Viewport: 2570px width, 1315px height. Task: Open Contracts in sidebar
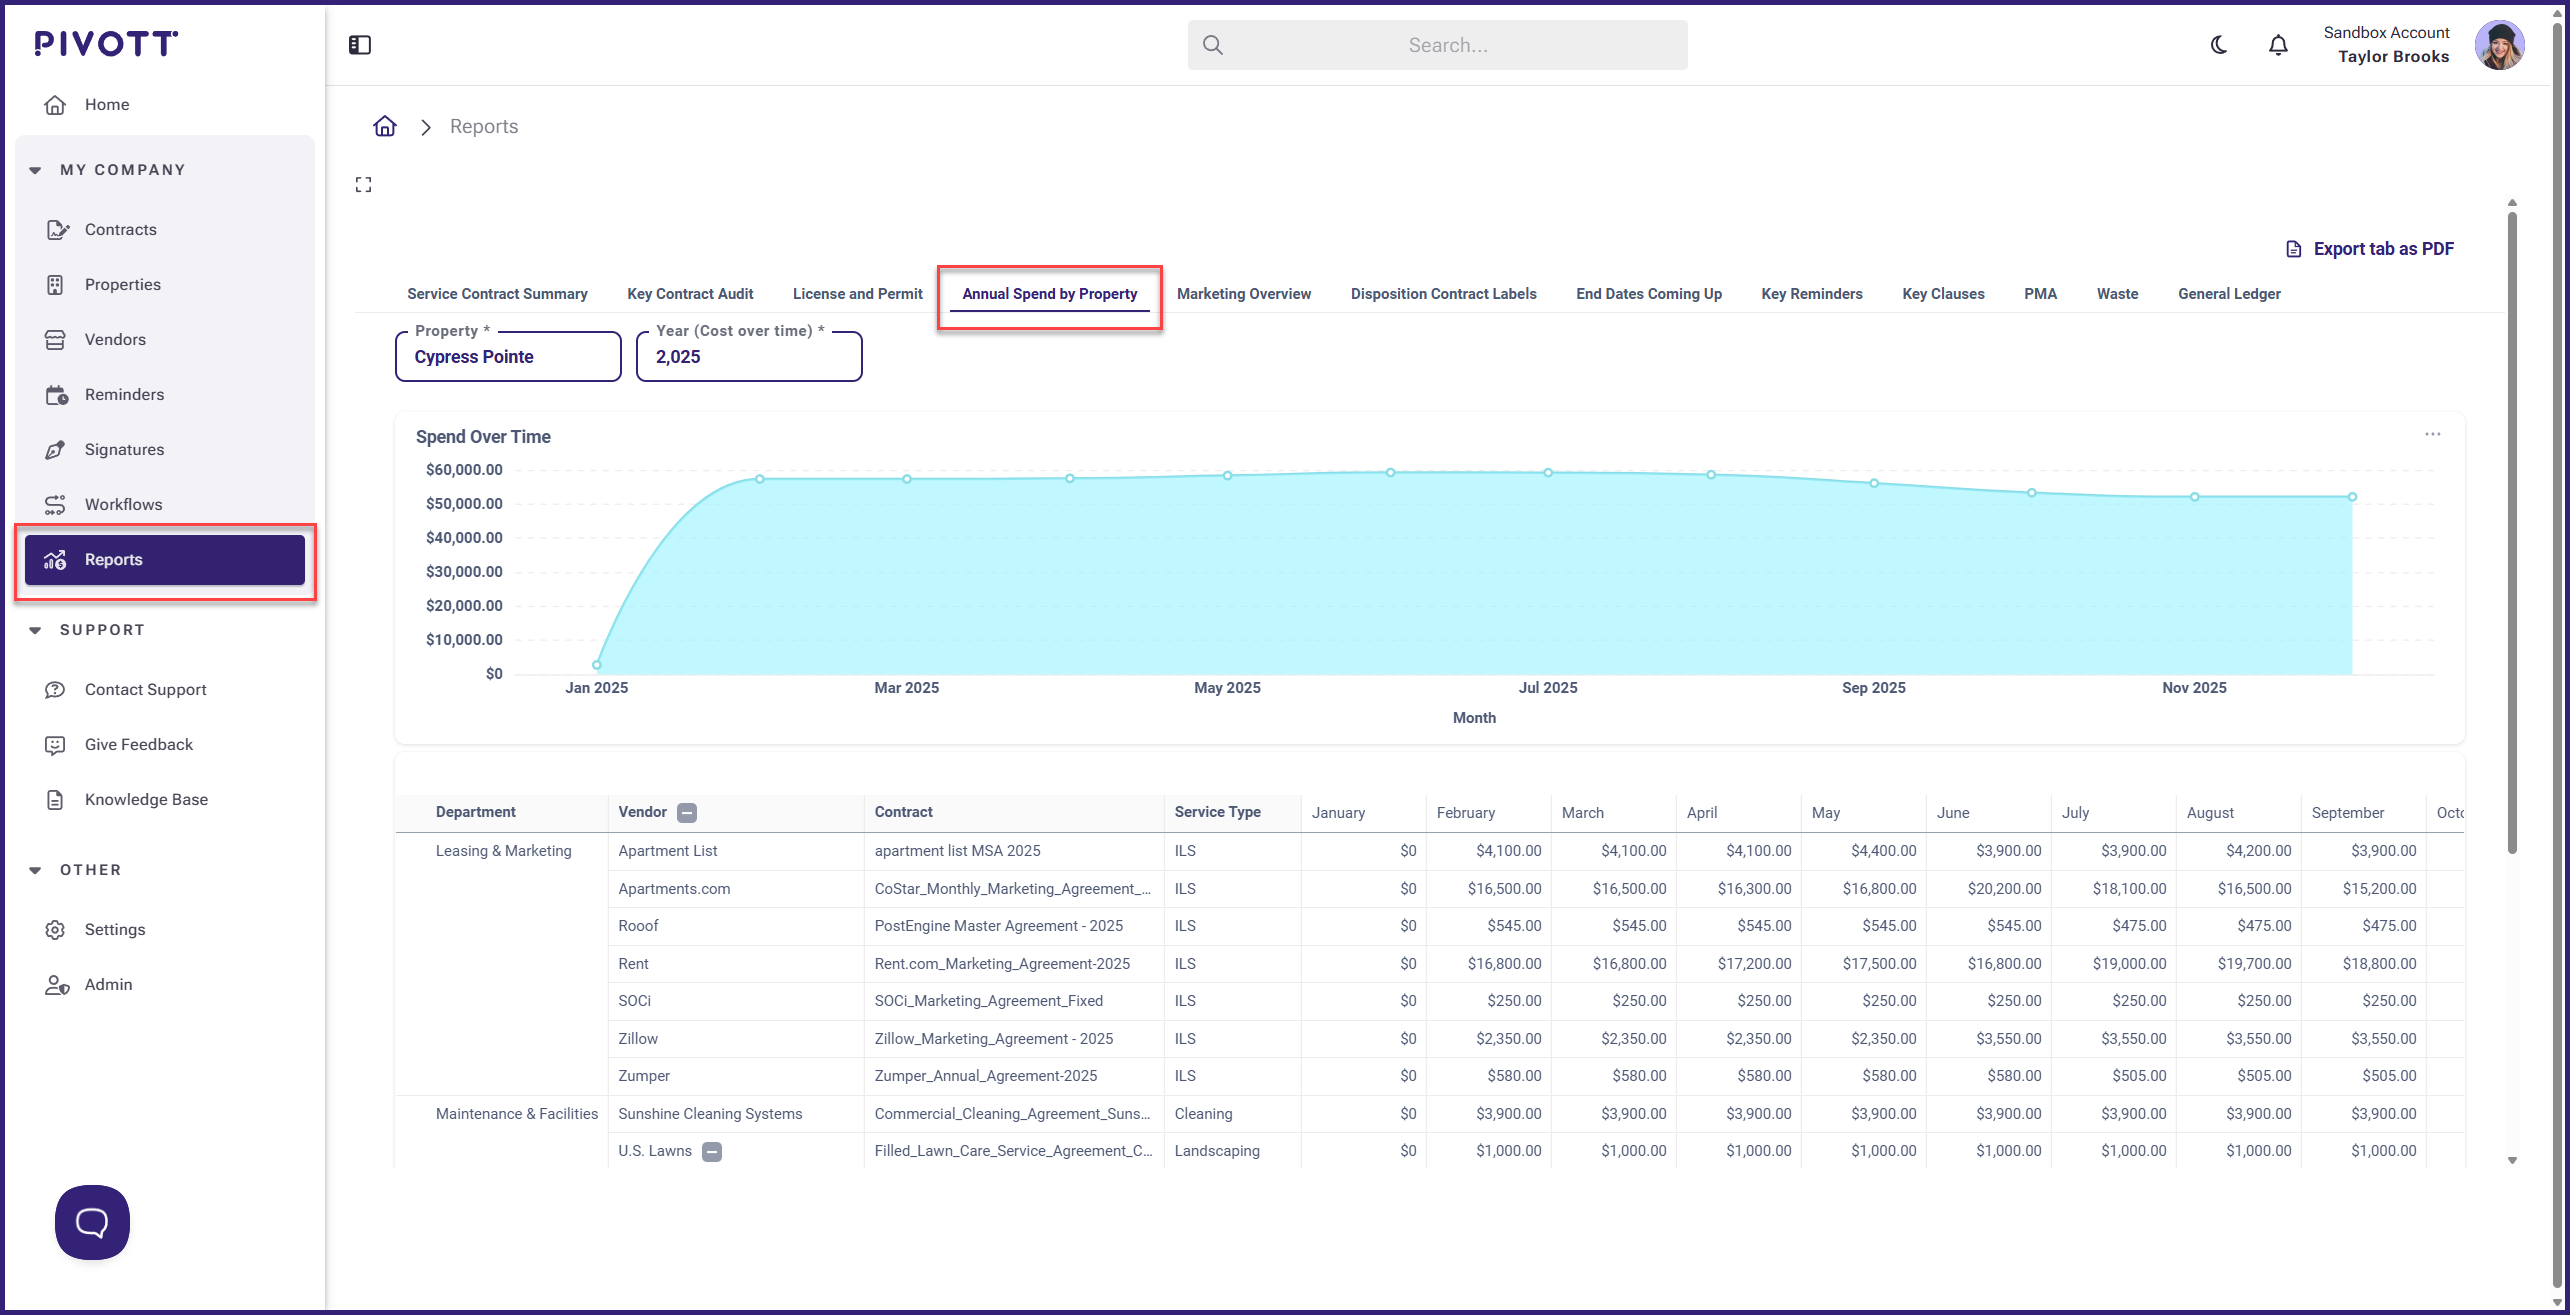pyautogui.click(x=121, y=230)
